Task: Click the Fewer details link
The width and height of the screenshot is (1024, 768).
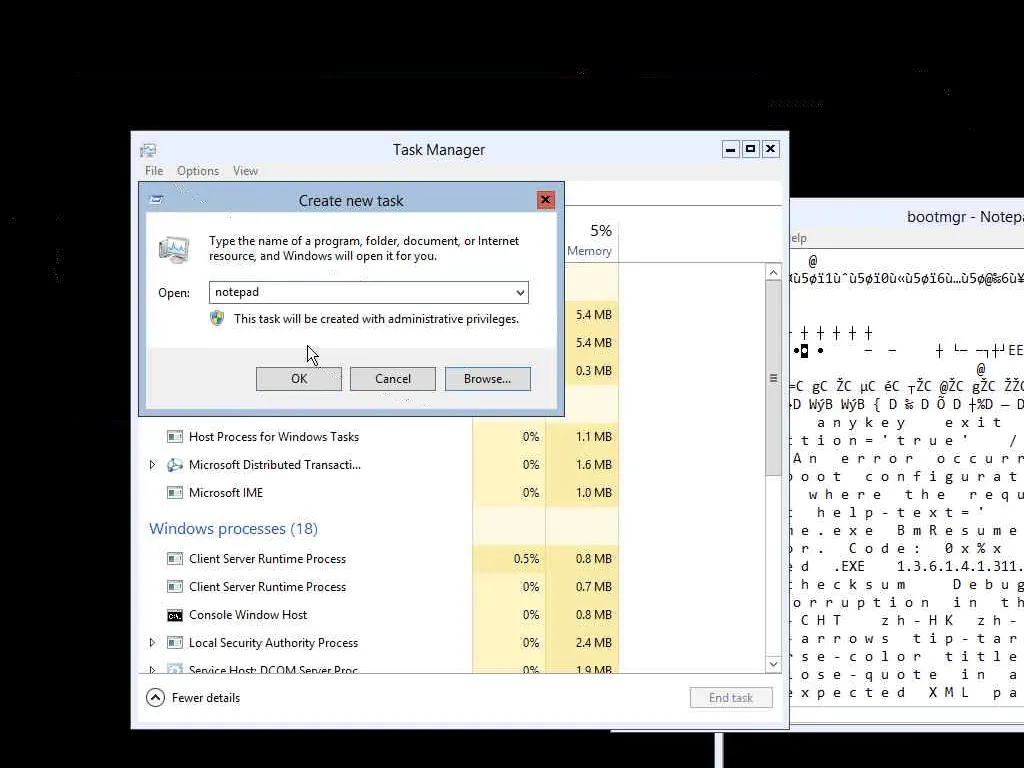Action: [x=206, y=698]
